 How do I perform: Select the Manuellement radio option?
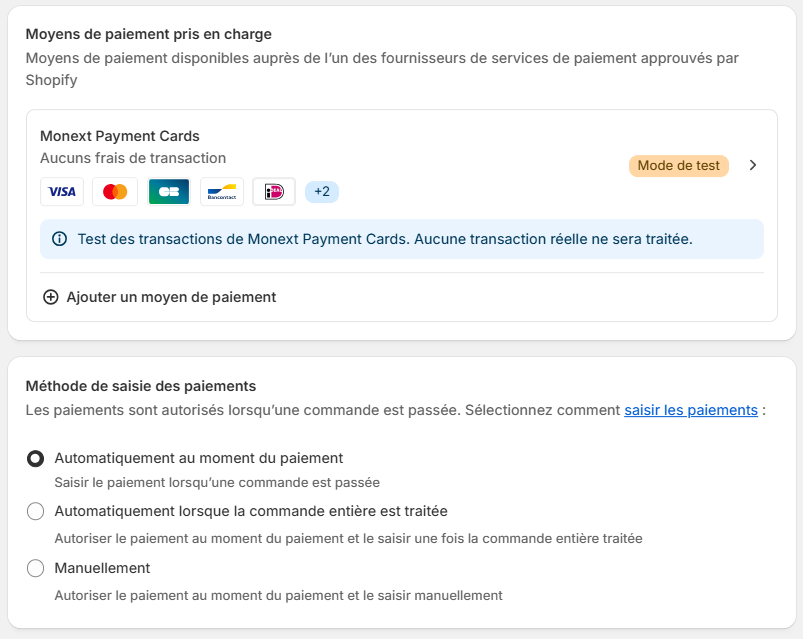click(35, 568)
